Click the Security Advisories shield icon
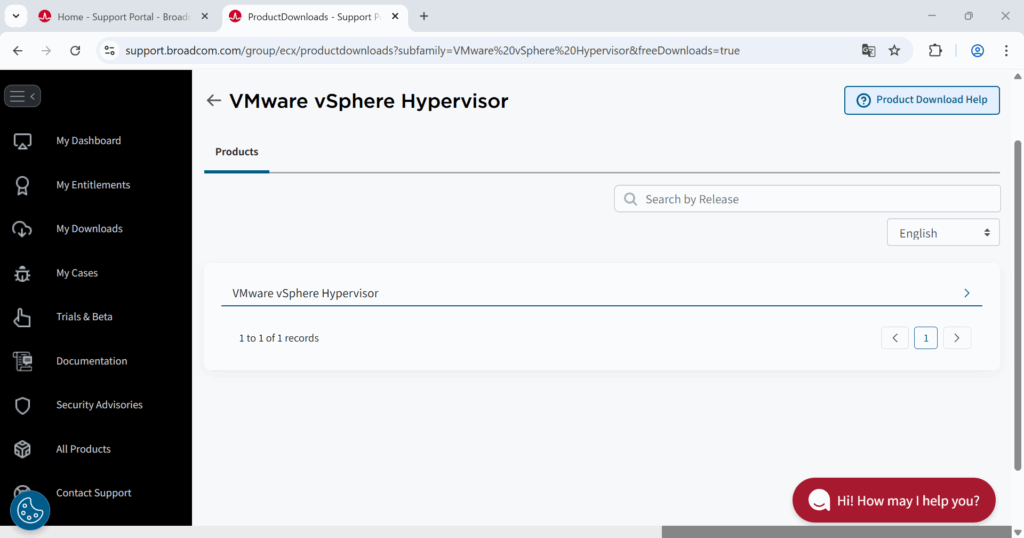 click(x=22, y=405)
